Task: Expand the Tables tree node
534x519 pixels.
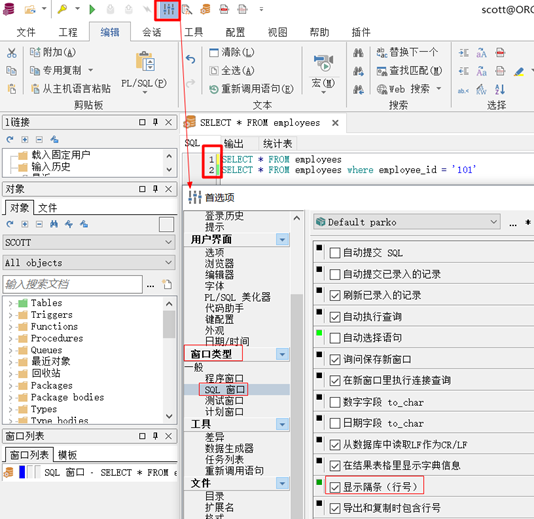Action: point(10,303)
